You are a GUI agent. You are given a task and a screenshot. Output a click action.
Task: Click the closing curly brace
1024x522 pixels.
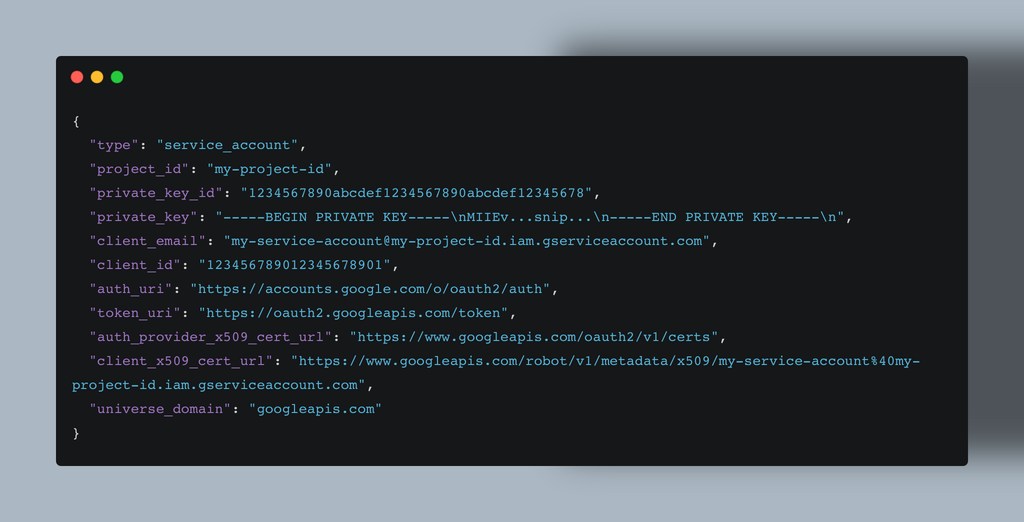click(x=76, y=433)
